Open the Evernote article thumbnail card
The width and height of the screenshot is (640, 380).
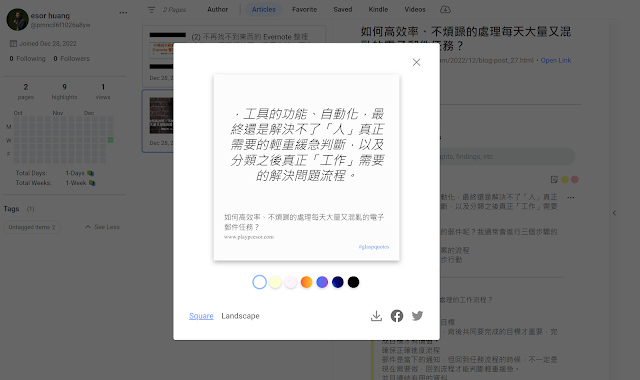167,50
